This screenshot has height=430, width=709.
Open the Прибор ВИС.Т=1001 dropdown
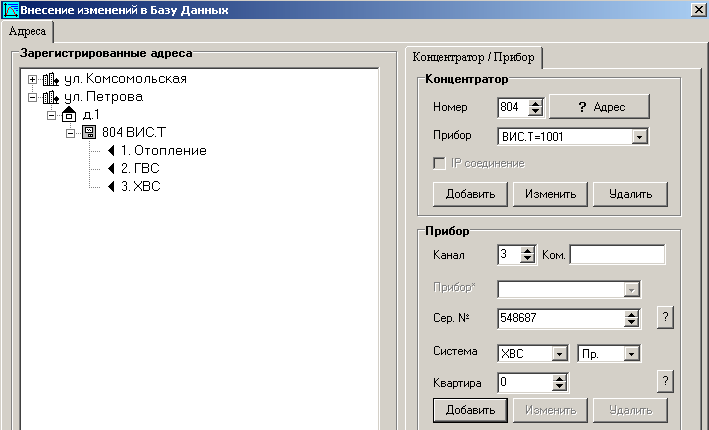(639, 137)
